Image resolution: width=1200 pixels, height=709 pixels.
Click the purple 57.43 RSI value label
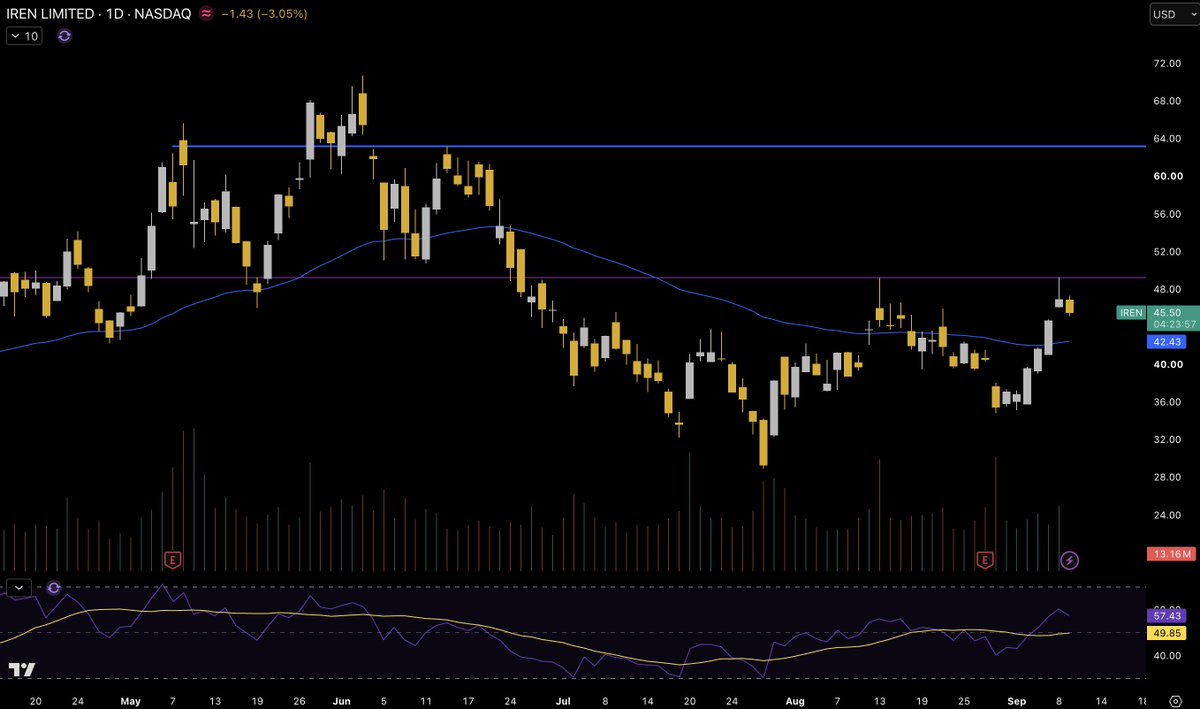(x=1165, y=617)
